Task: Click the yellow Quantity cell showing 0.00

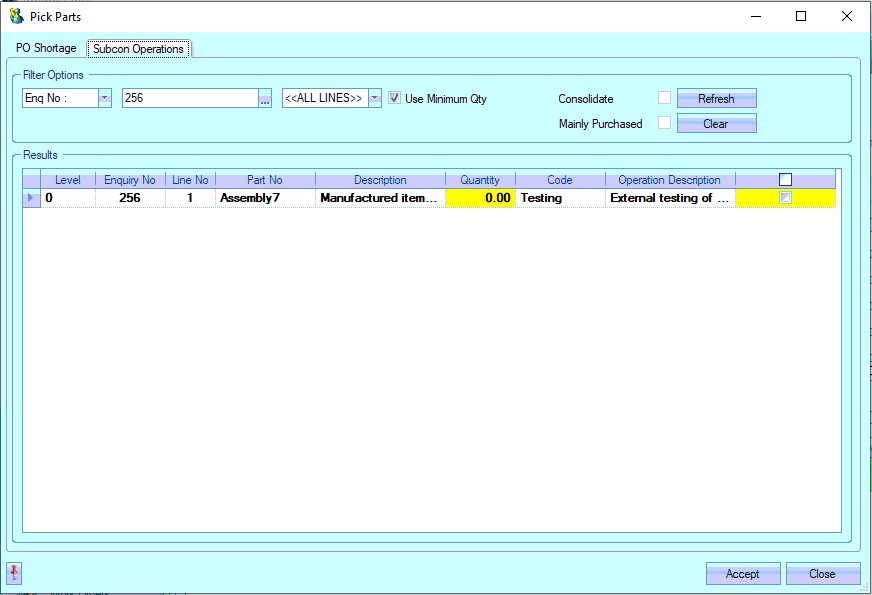Action: 480,198
